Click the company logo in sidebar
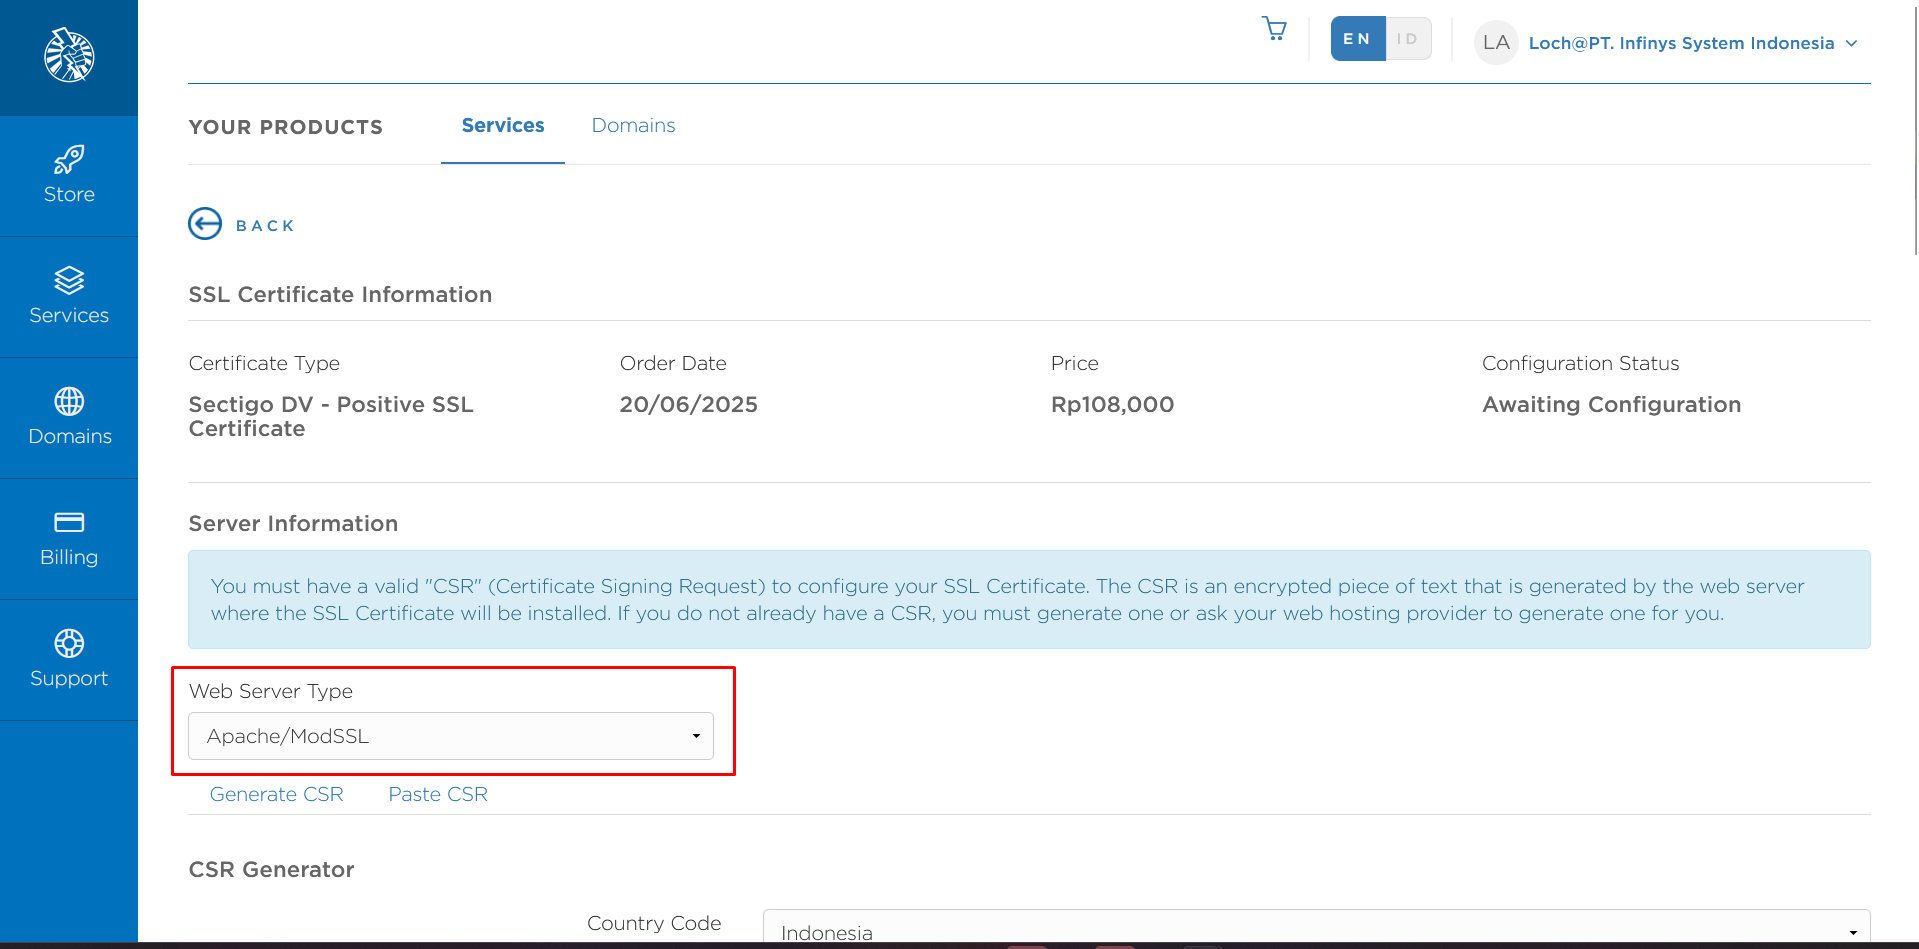This screenshot has width=1919, height=949. click(x=69, y=55)
